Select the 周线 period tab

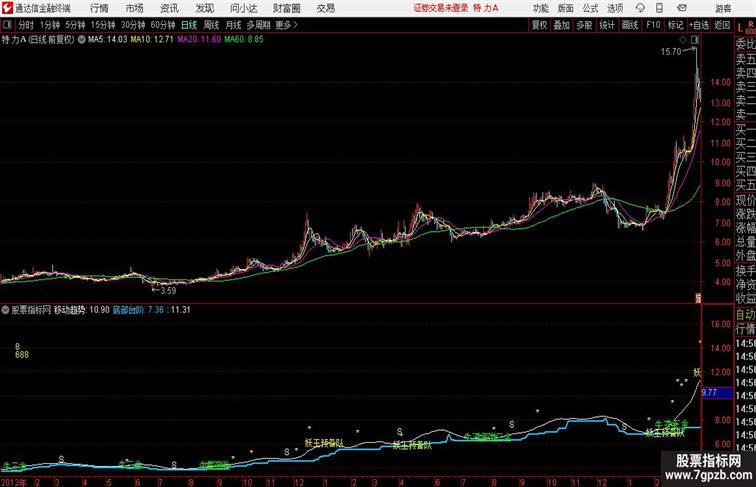pyautogui.click(x=211, y=25)
